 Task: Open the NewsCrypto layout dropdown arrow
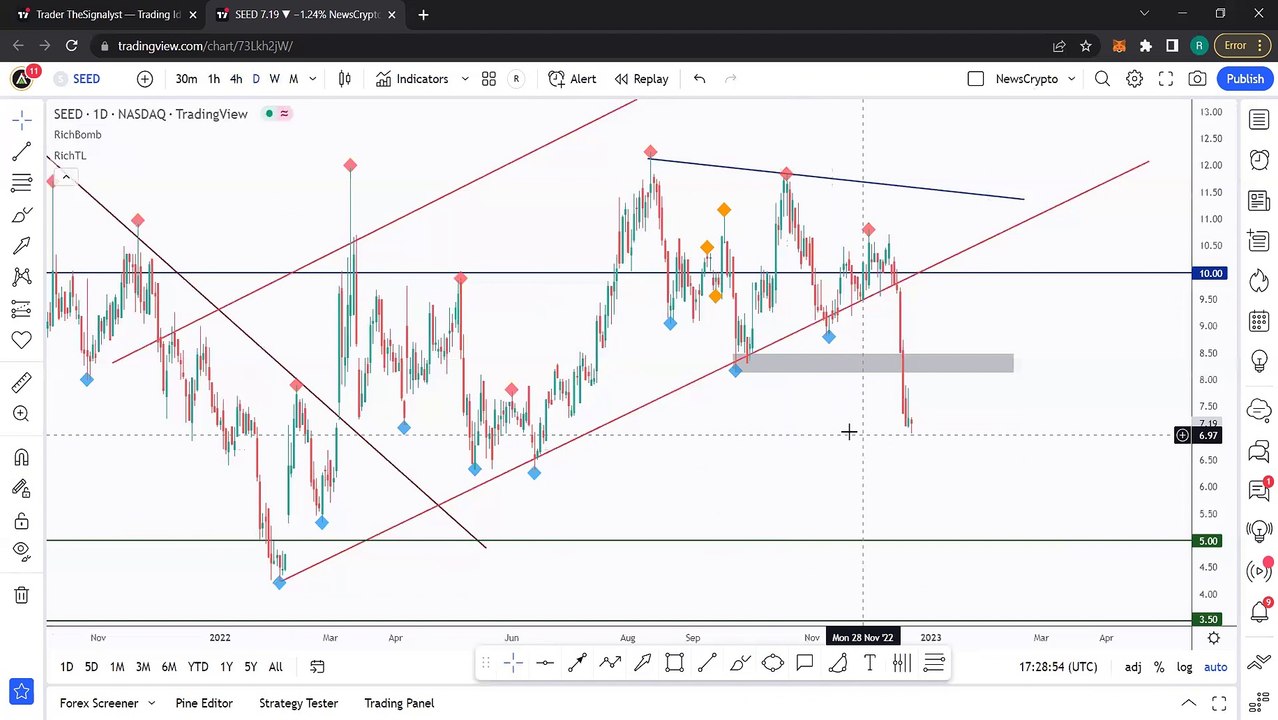pos(1072,79)
